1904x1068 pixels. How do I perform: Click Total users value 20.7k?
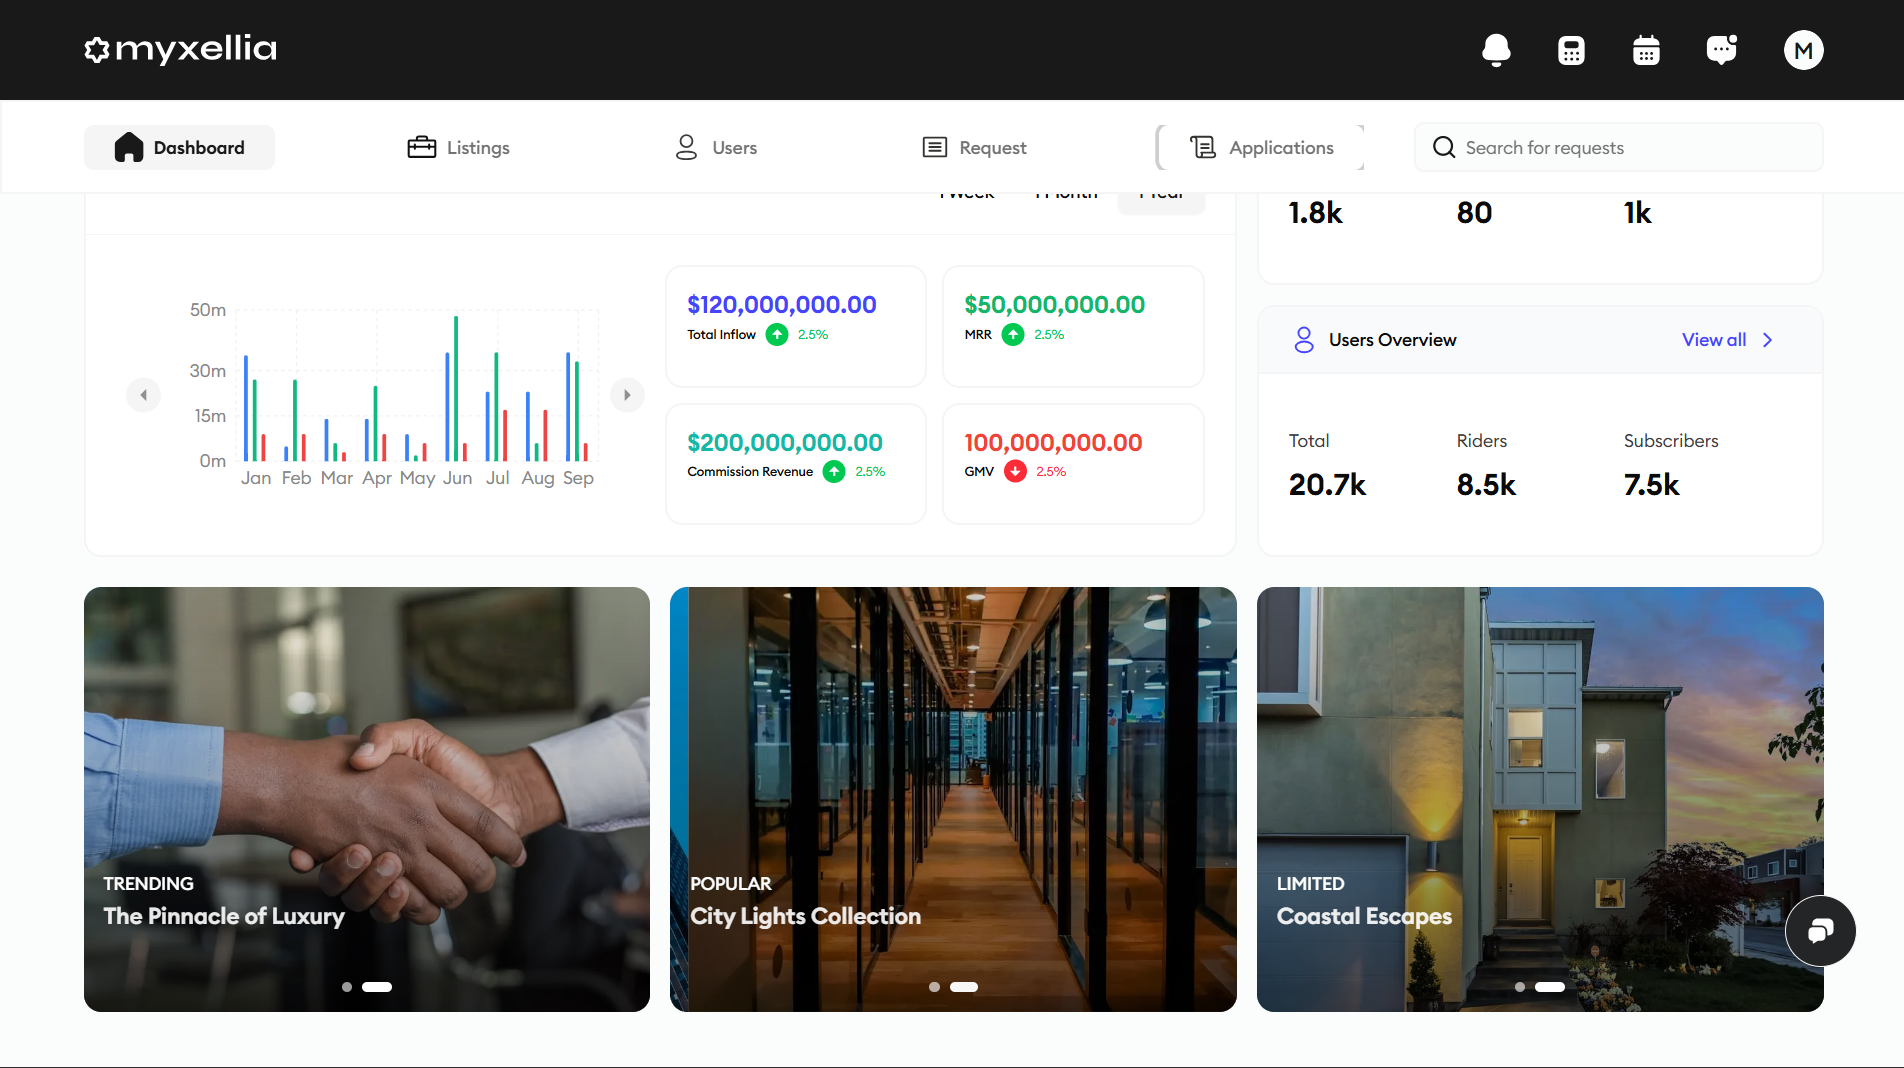[x=1327, y=485]
